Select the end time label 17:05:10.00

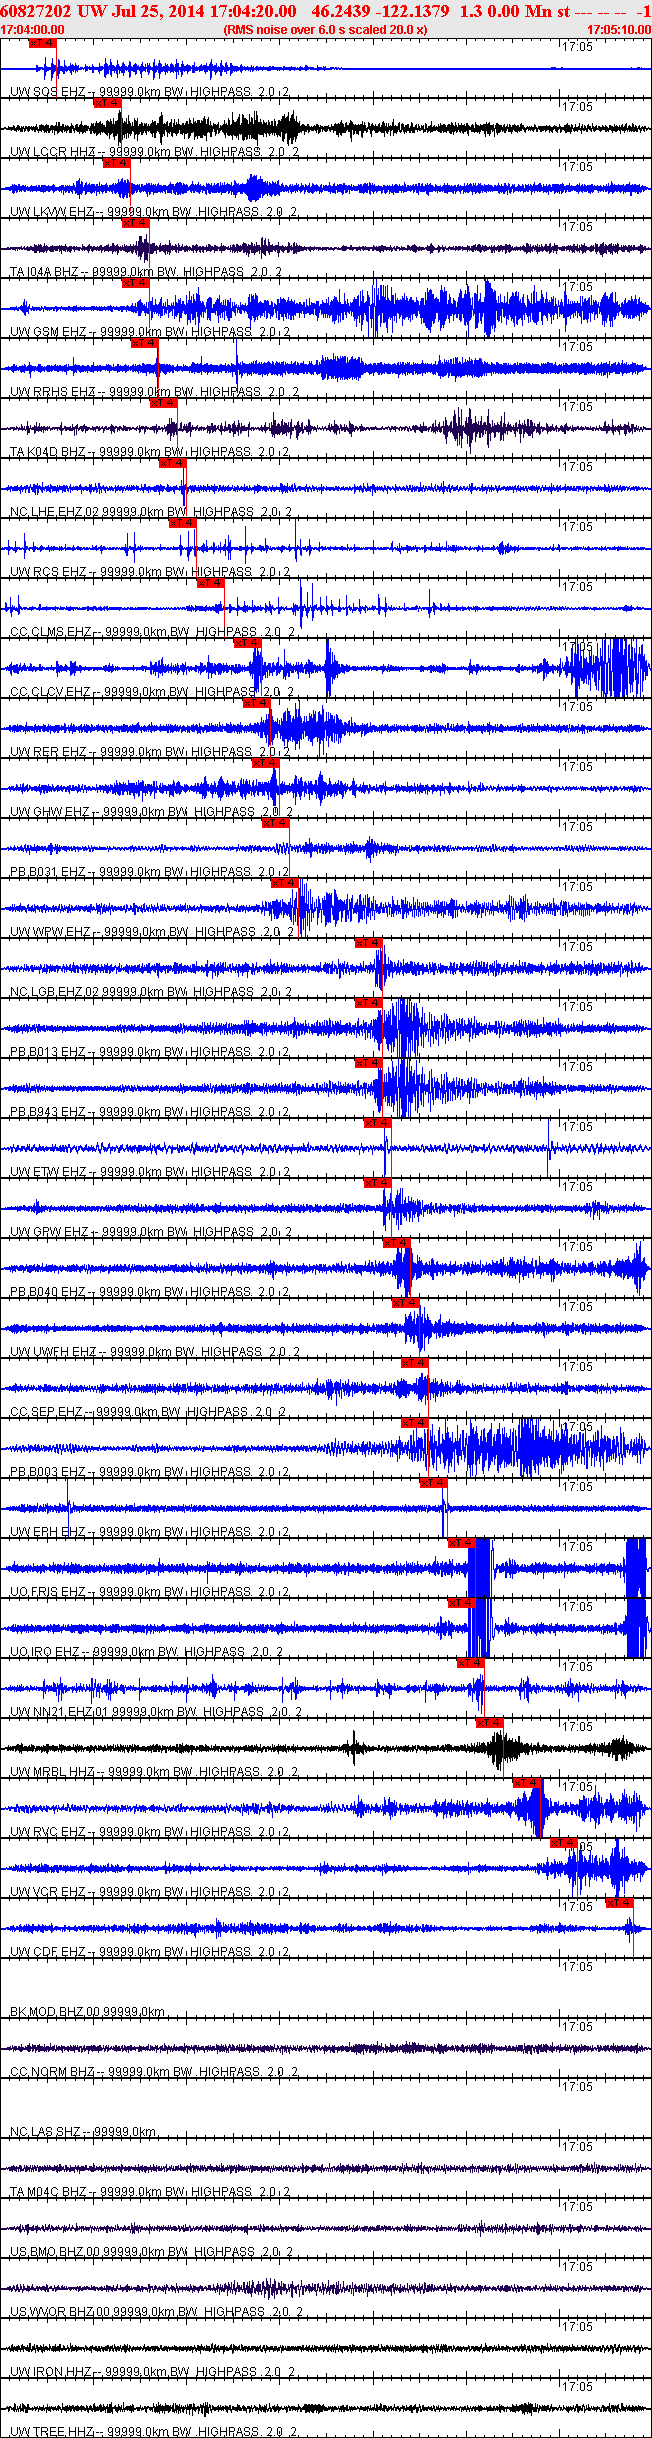click(618, 30)
